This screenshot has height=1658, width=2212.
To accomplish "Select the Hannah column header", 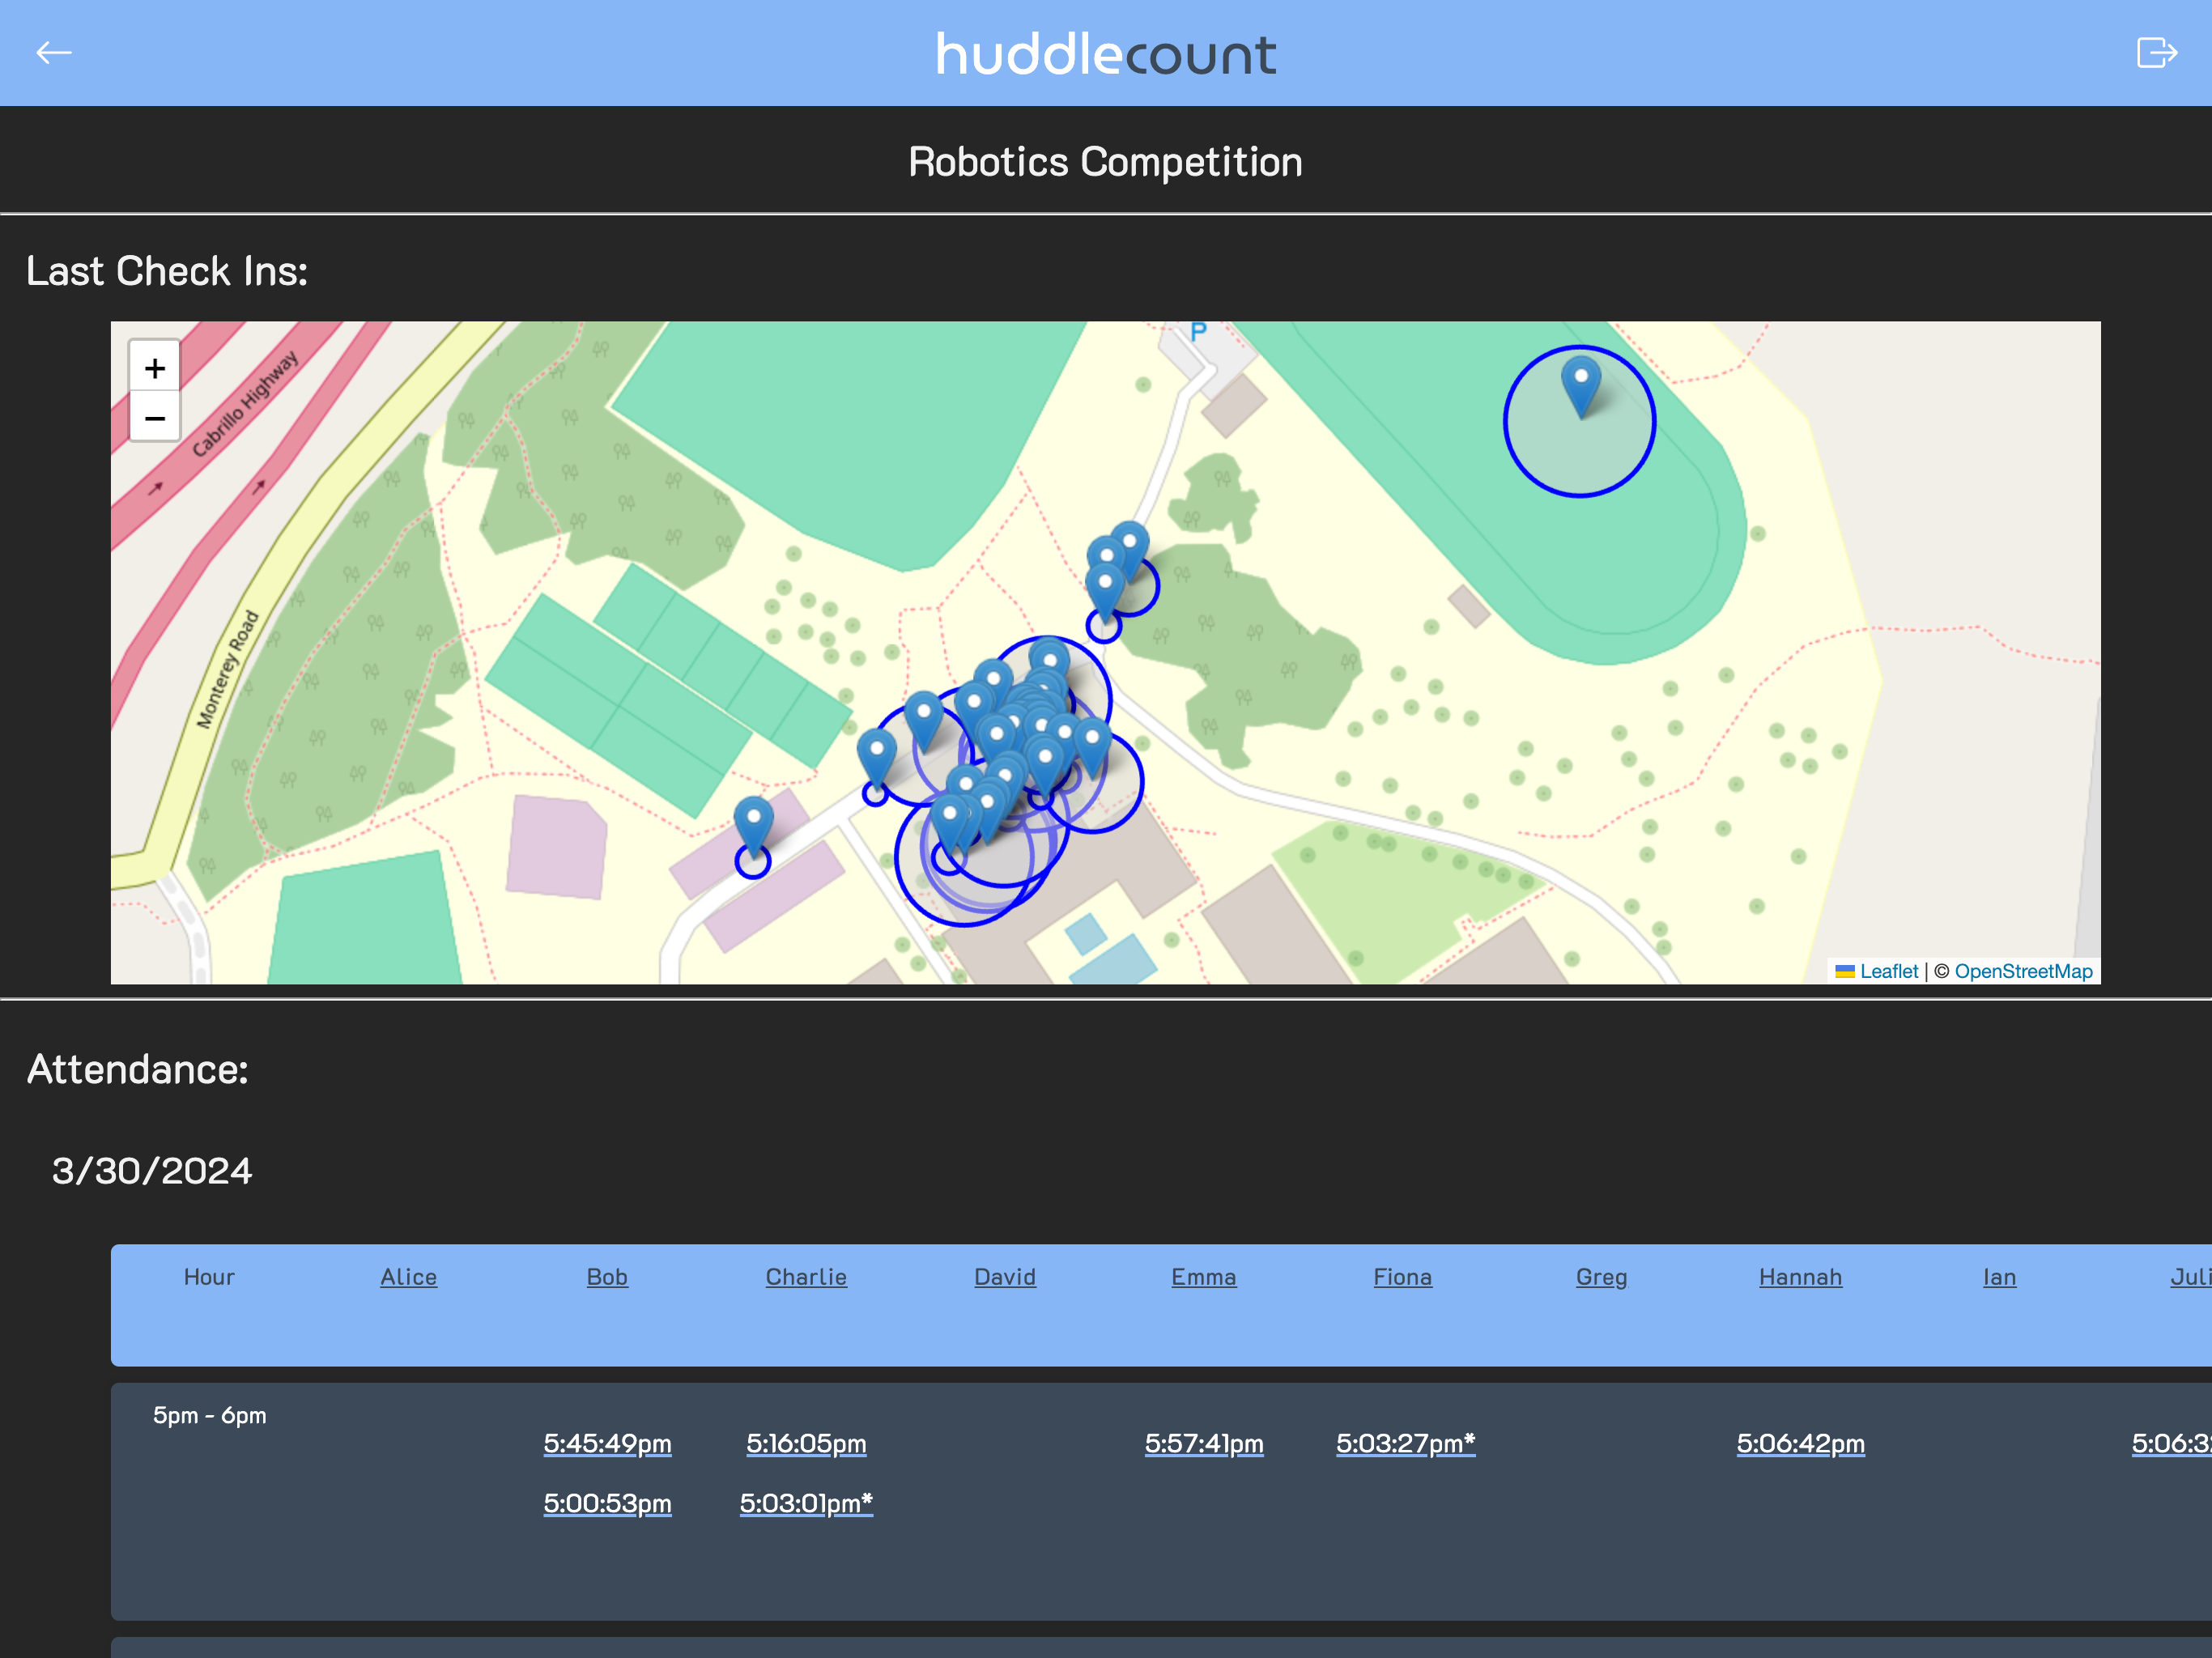I will (1799, 1277).
